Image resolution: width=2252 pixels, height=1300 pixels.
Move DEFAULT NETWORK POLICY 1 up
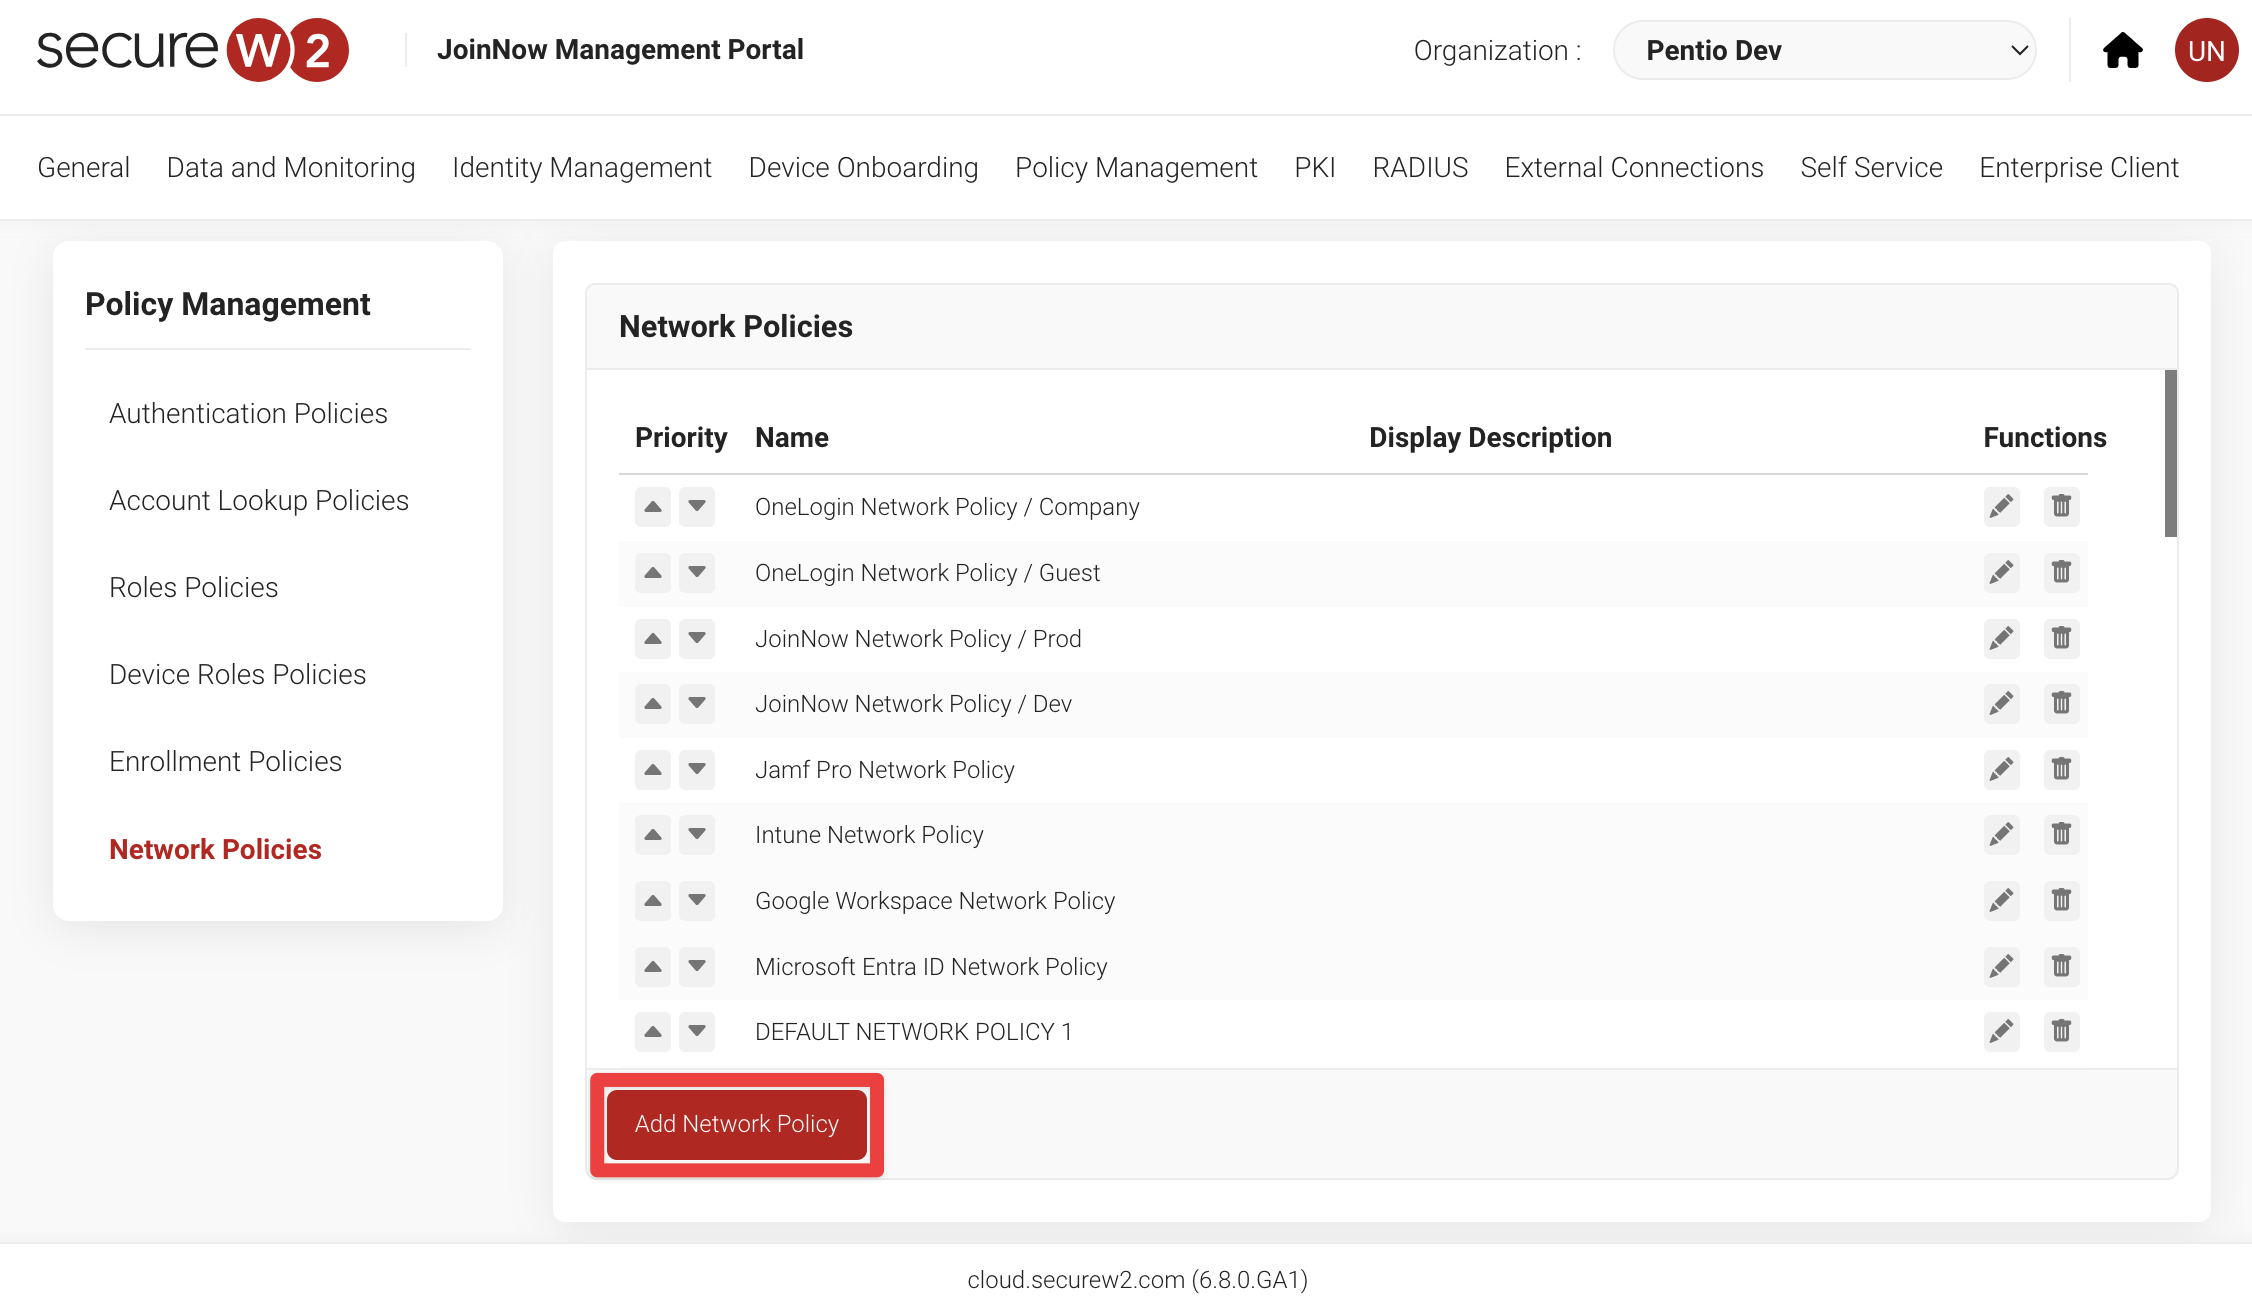coord(653,1032)
